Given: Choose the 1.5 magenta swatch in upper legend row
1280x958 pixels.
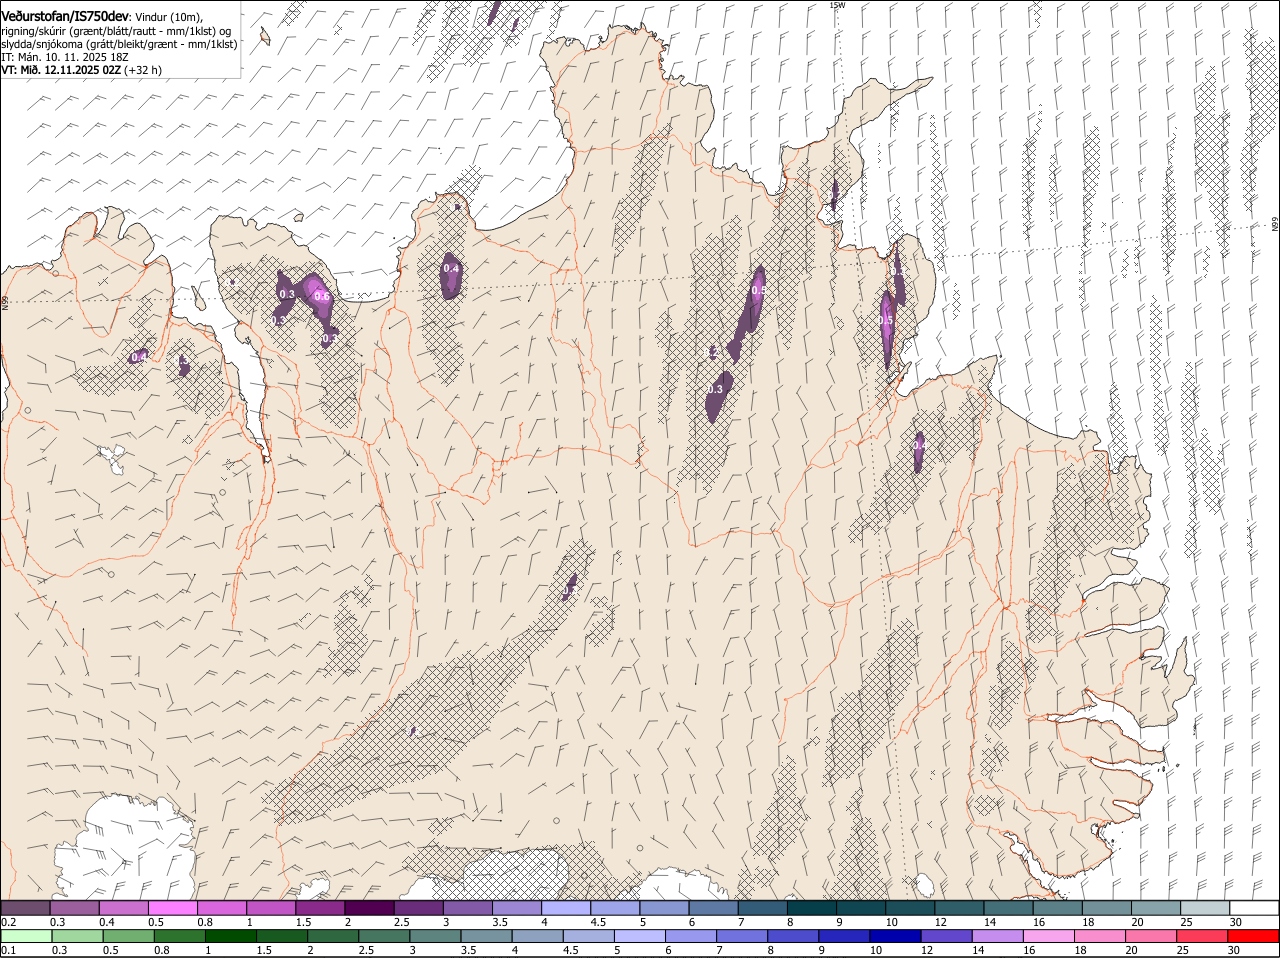Looking at the screenshot, I should click(320, 907).
